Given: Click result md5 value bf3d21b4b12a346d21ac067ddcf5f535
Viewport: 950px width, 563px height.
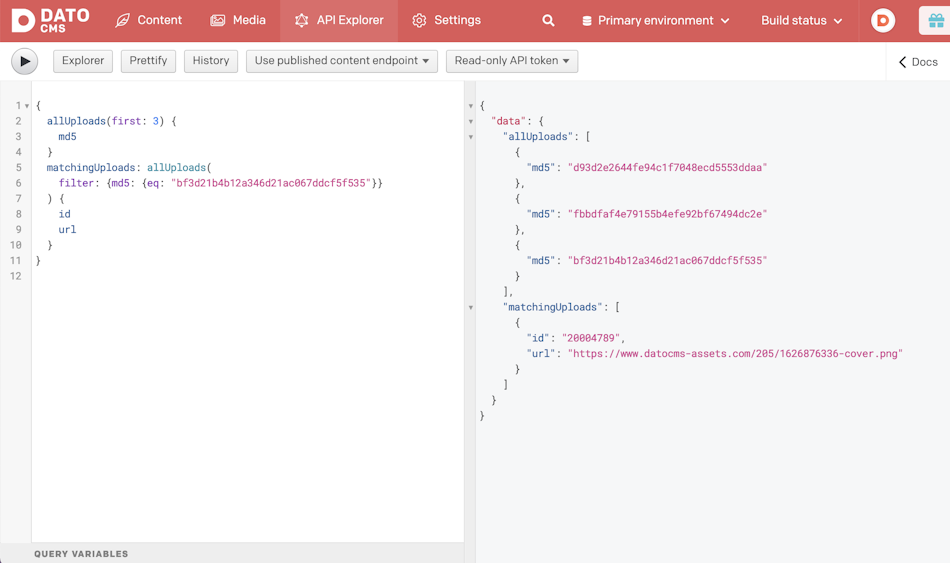Looking at the screenshot, I should coord(667,261).
